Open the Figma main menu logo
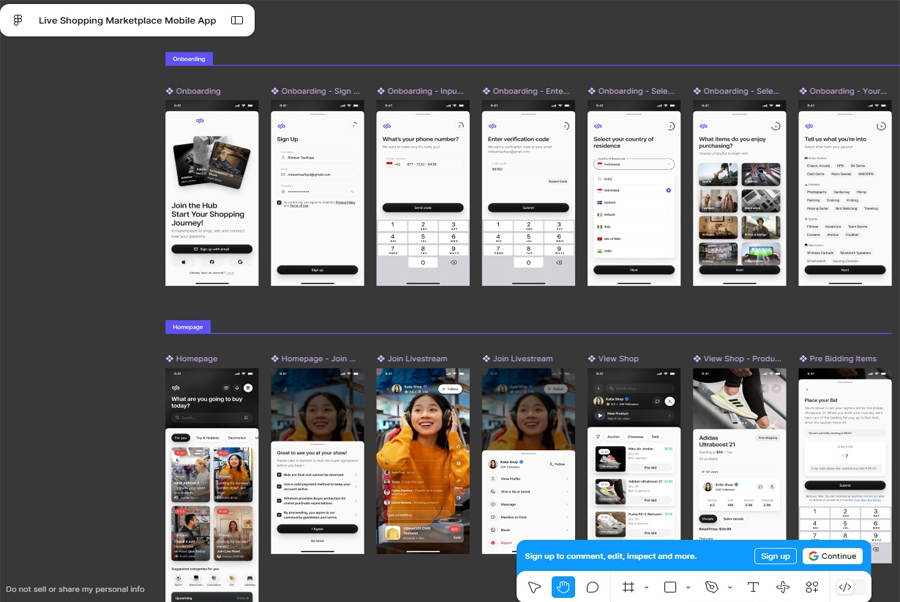This screenshot has width=900, height=602. coord(18,20)
